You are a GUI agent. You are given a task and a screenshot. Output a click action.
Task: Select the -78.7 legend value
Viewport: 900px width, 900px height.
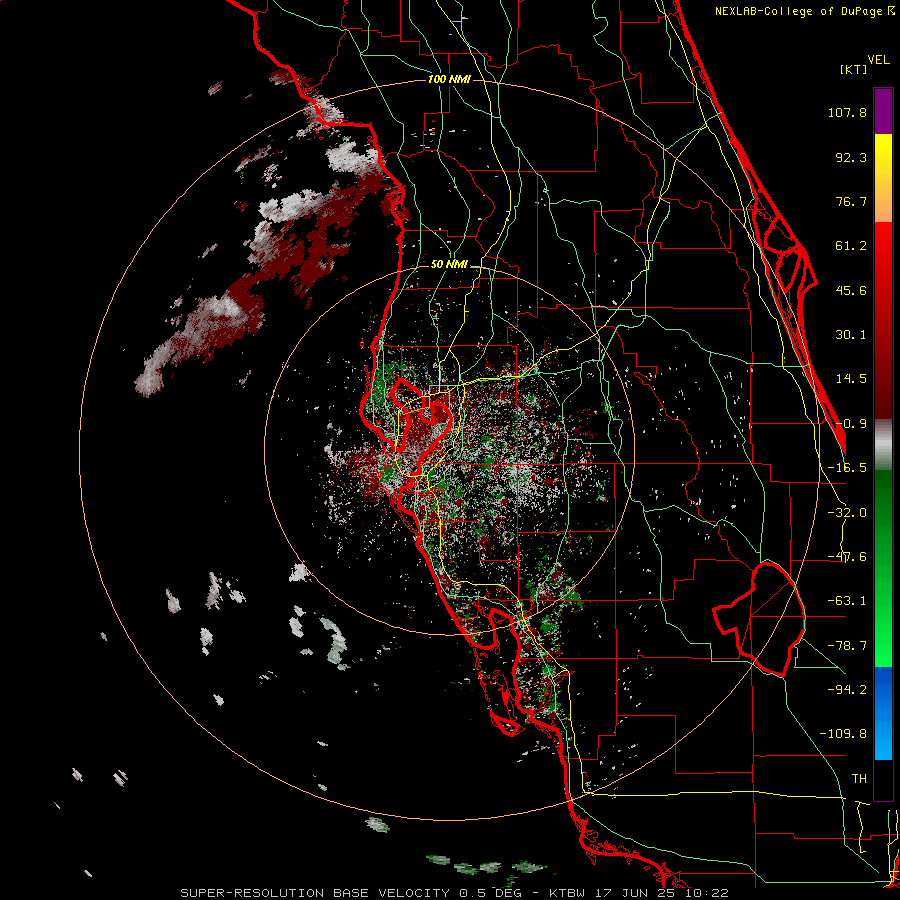click(x=847, y=646)
